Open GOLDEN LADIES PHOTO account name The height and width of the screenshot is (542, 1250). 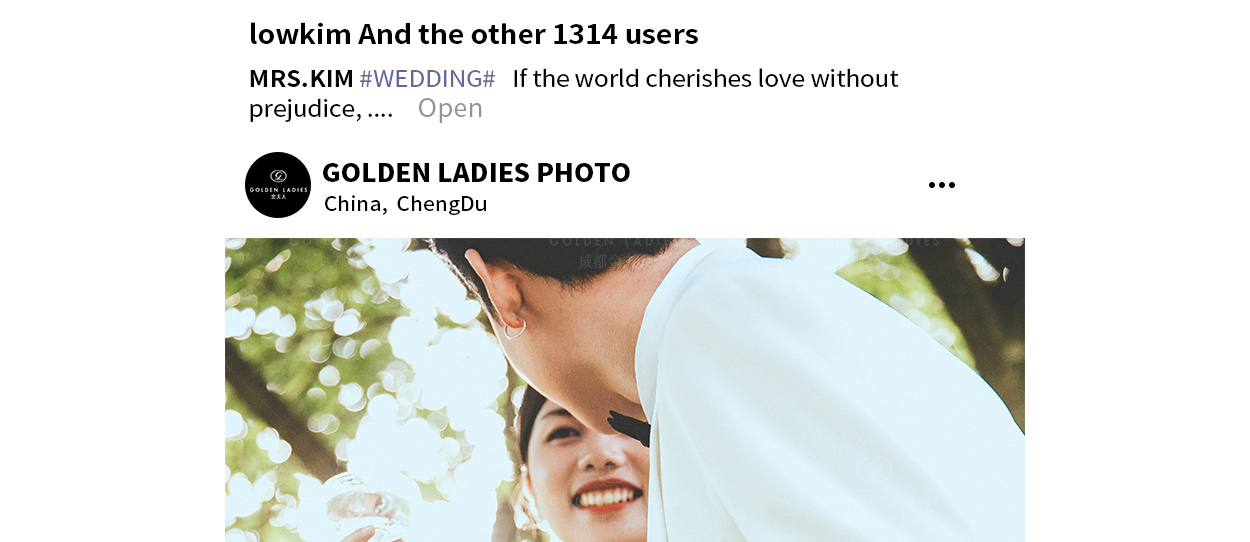pos(476,172)
